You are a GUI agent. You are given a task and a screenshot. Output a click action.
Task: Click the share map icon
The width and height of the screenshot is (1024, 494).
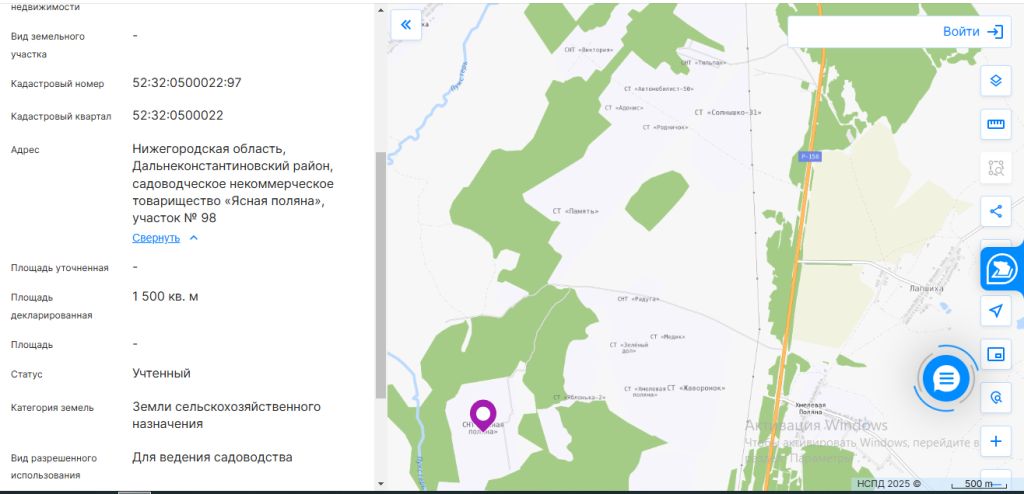tap(995, 211)
